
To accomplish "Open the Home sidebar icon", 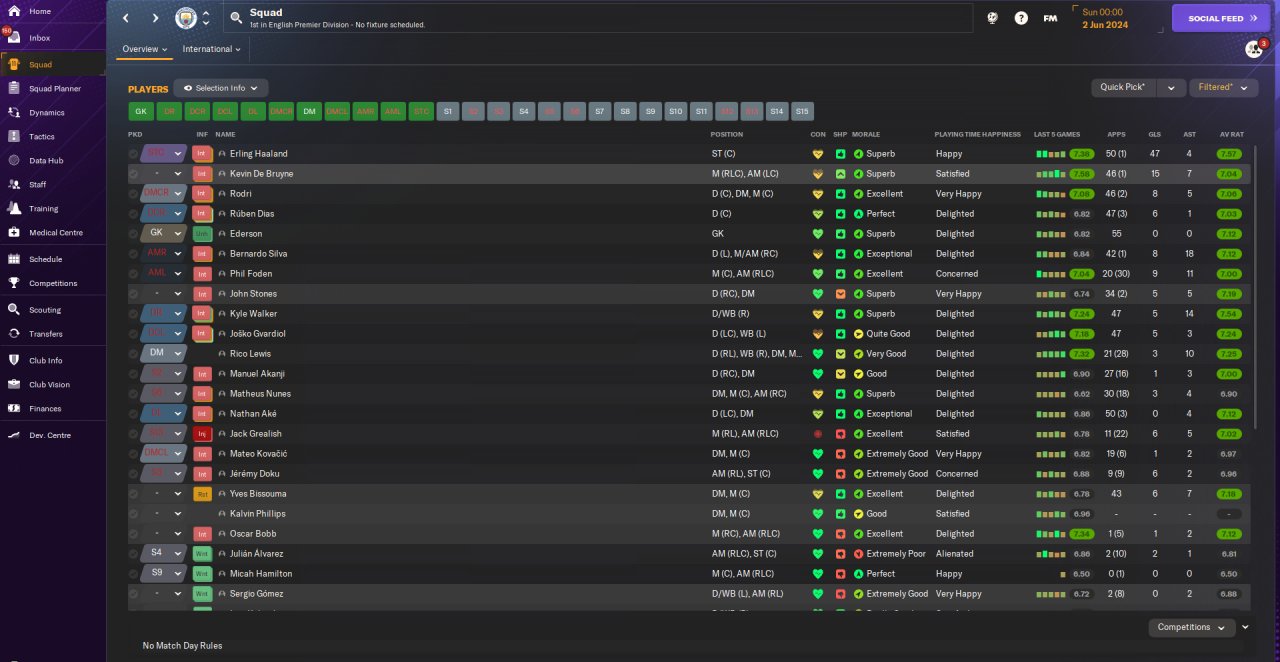I will coord(14,11).
